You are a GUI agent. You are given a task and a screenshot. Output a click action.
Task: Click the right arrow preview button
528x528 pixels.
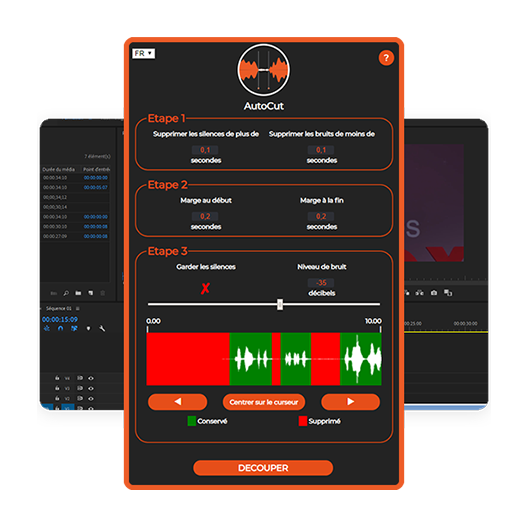(x=351, y=402)
